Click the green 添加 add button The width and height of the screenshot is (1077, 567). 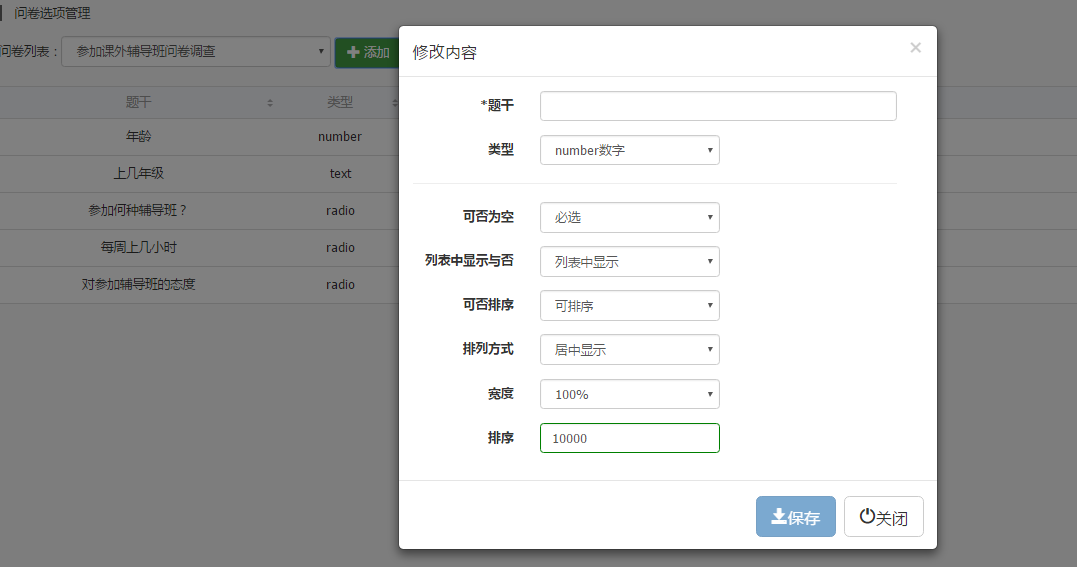coord(368,52)
